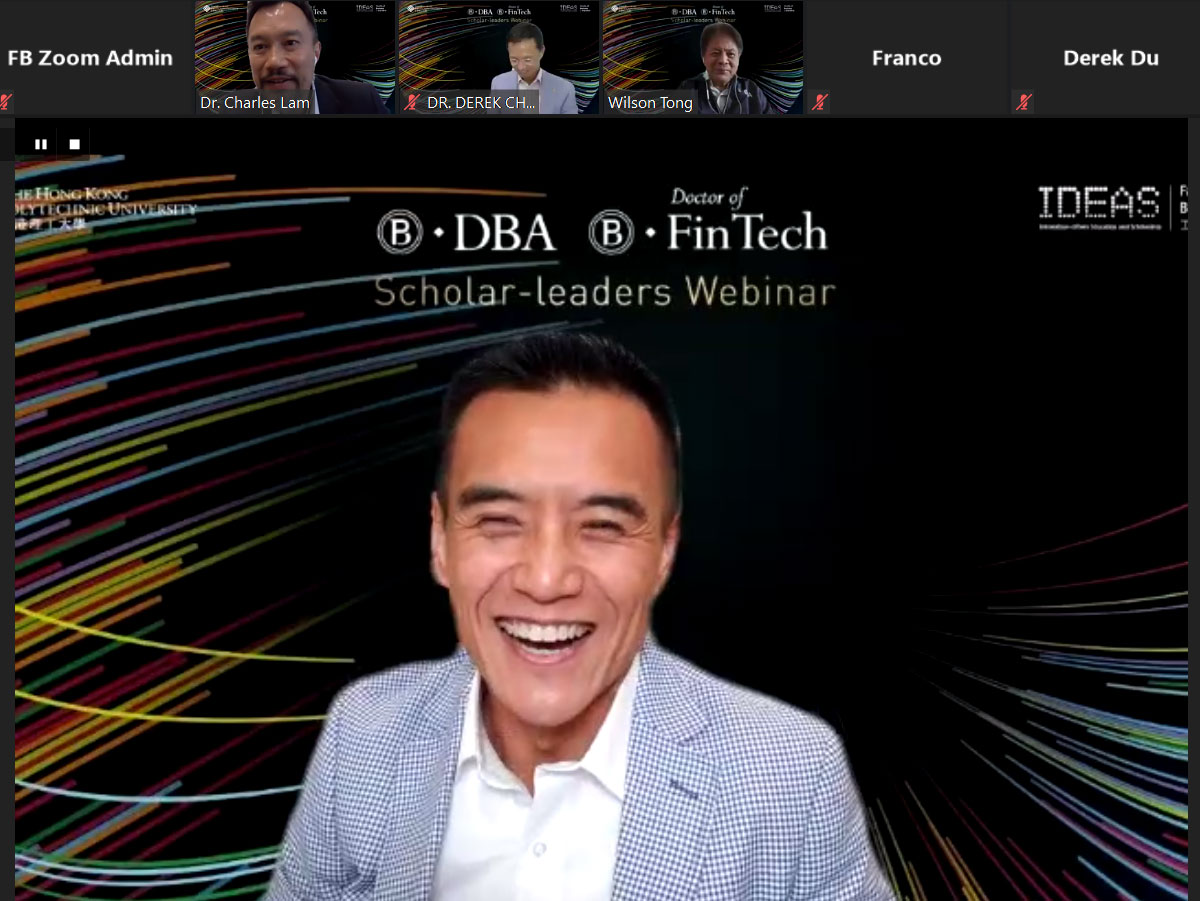Click the Wilson Tong name label
1200x901 pixels.
click(650, 103)
